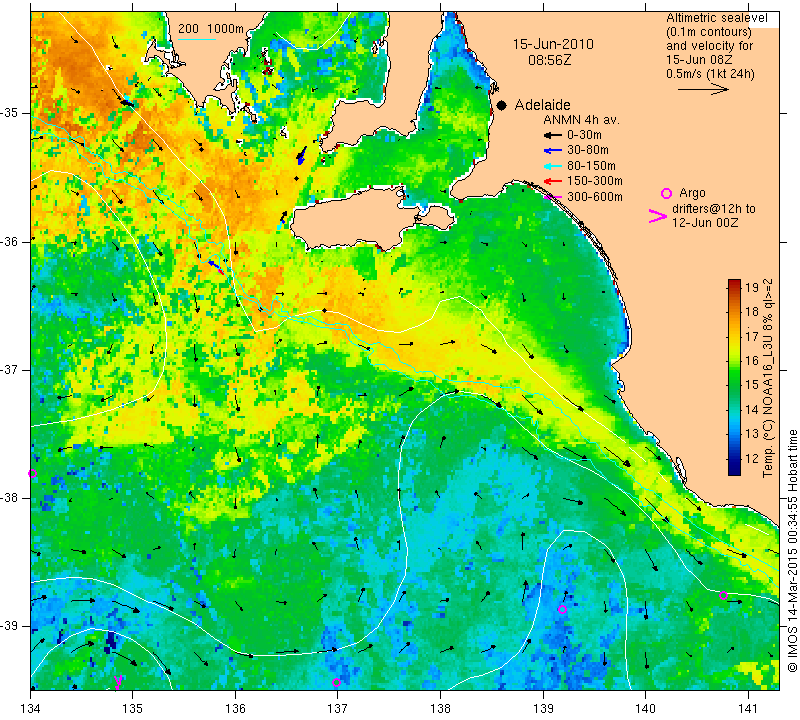Click the Argo float marker near 39S 139E
The image size is (800, 720).
[562, 610]
